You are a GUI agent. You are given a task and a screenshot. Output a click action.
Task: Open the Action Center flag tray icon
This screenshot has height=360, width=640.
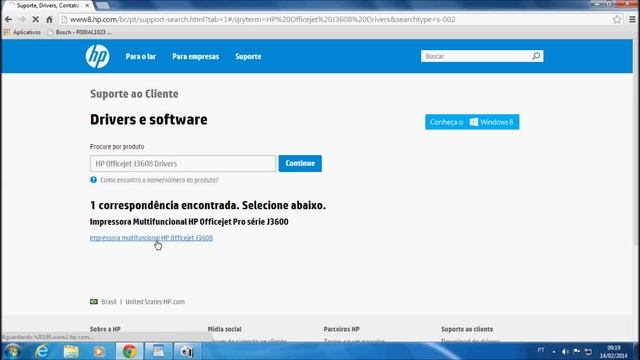point(576,351)
